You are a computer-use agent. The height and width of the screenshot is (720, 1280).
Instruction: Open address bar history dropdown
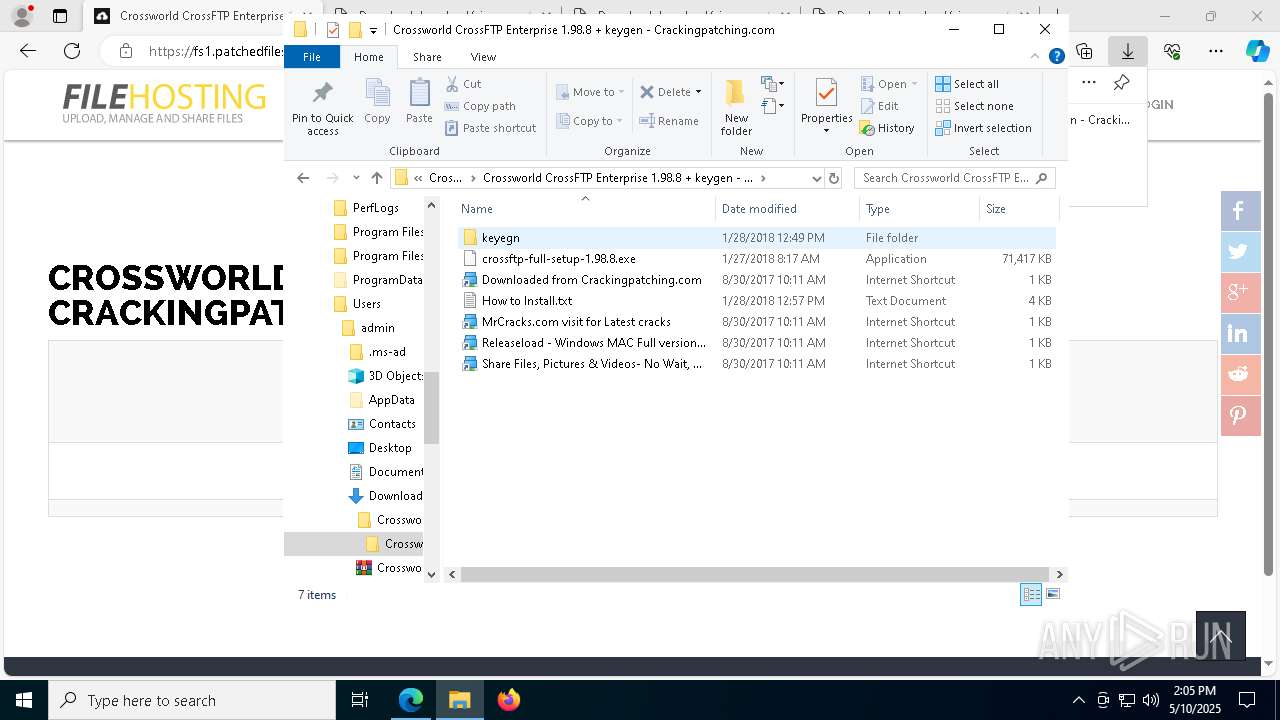click(x=816, y=178)
